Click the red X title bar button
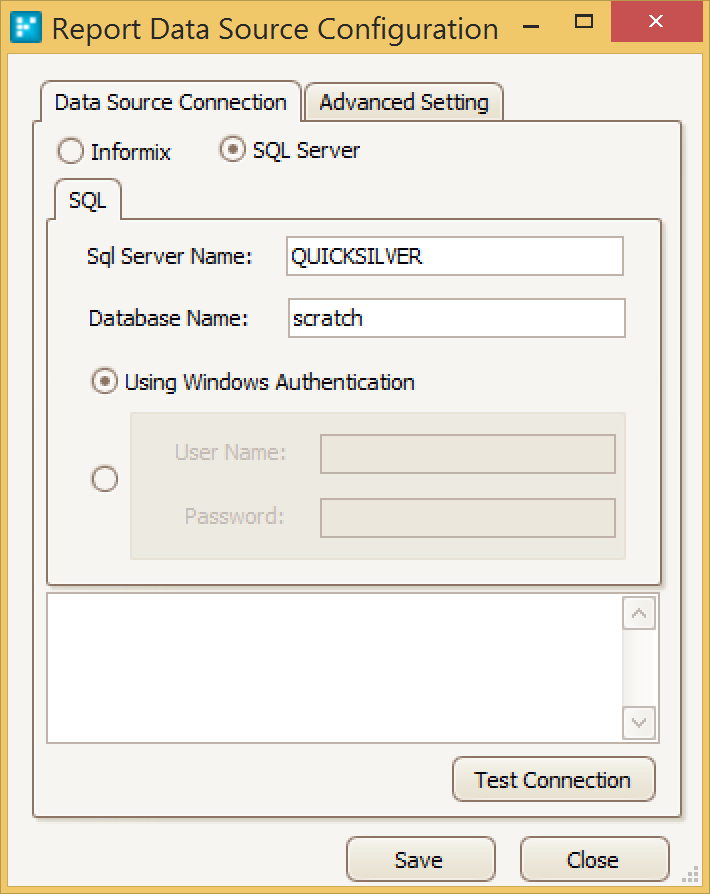This screenshot has width=710, height=894. (x=655, y=21)
